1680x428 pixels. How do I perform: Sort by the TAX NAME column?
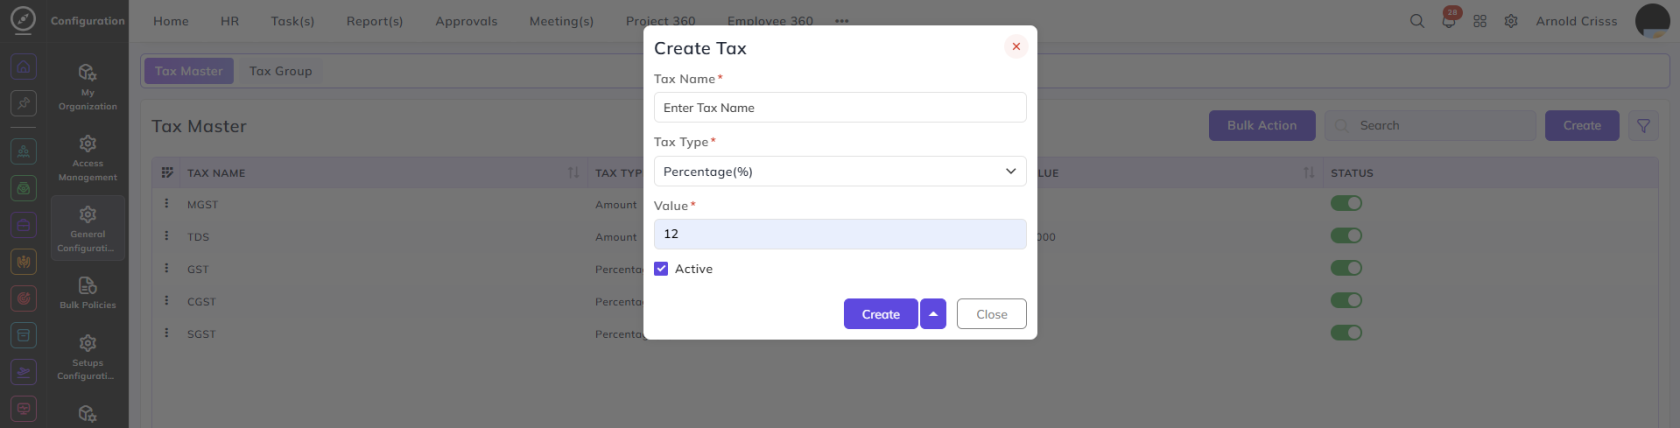[573, 173]
